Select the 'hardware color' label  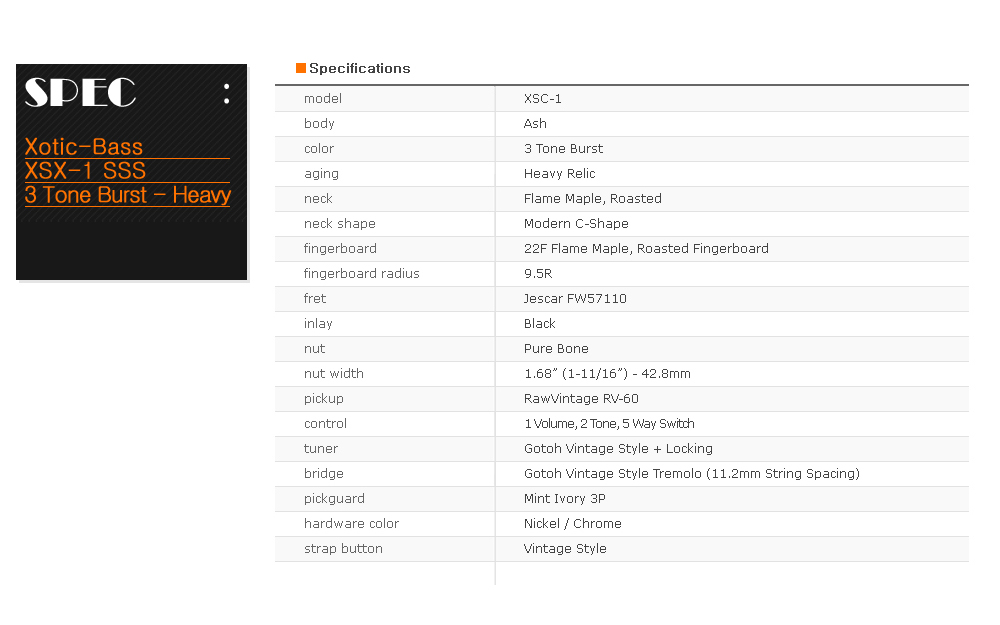click(351, 524)
